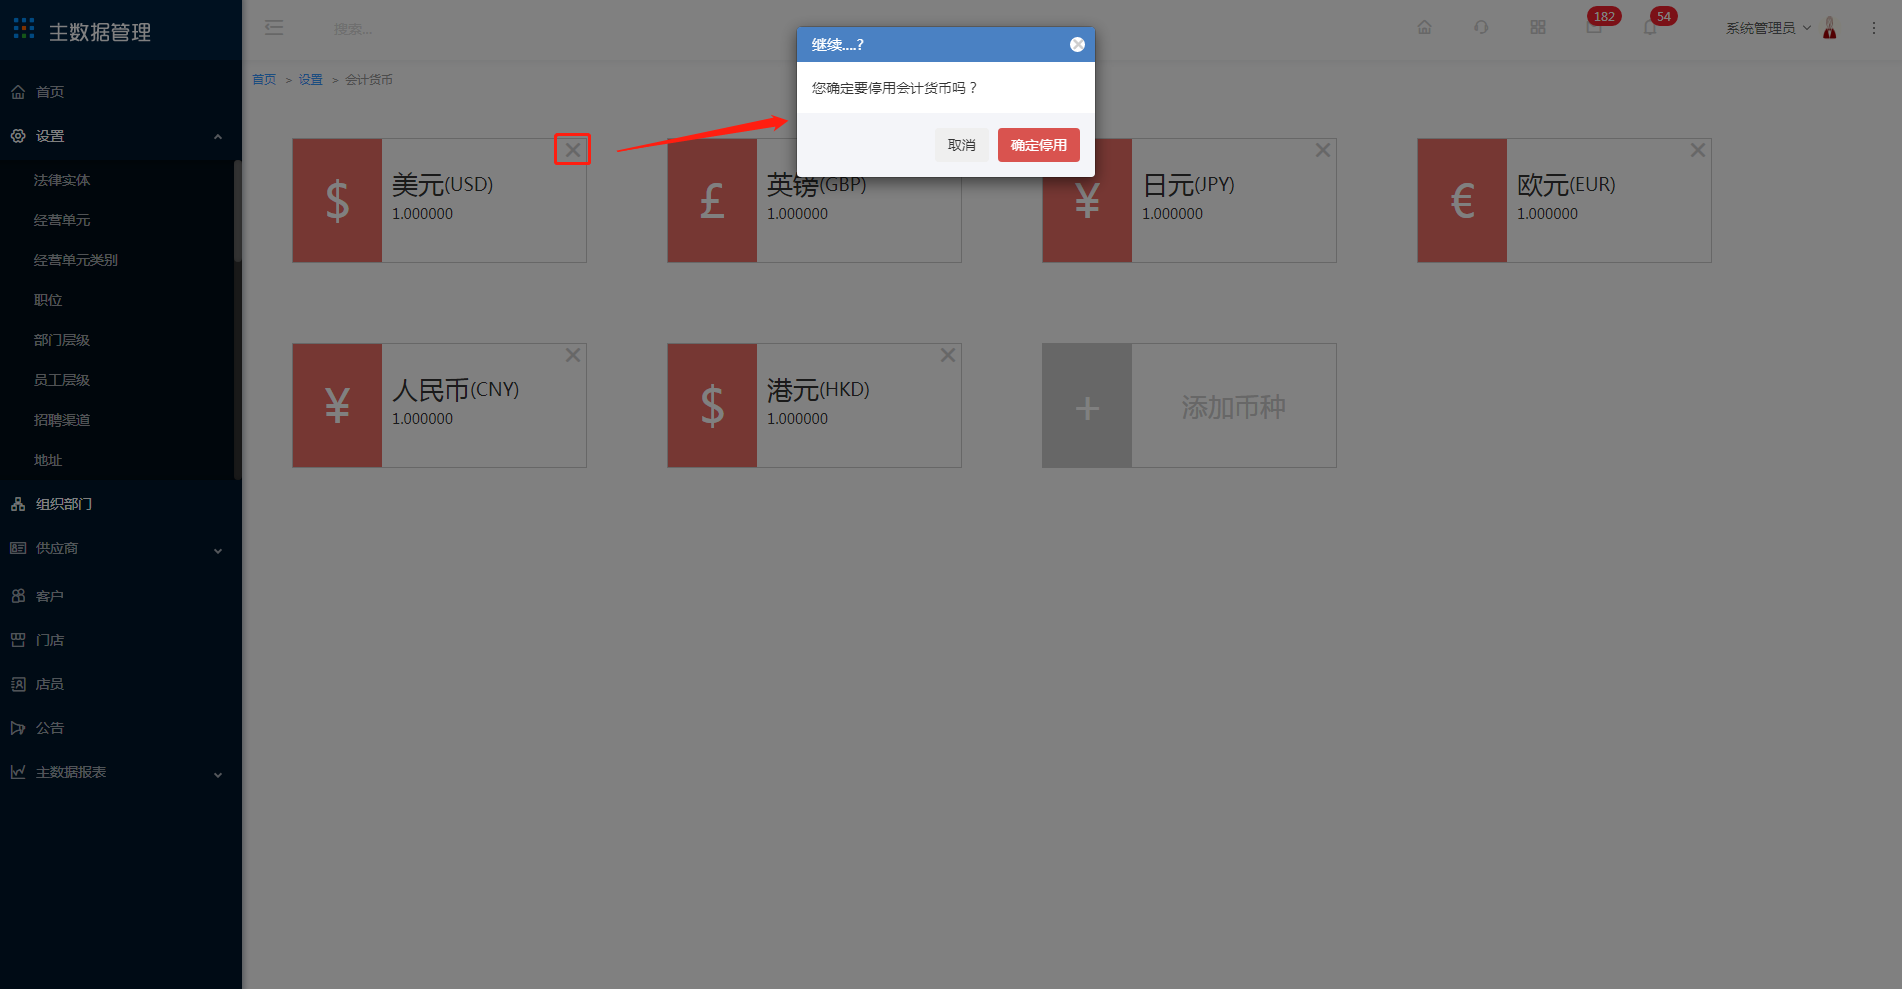Open the app grid icon beside 主数据管理
Viewport: 1902px width, 989px height.
pyautogui.click(x=24, y=29)
